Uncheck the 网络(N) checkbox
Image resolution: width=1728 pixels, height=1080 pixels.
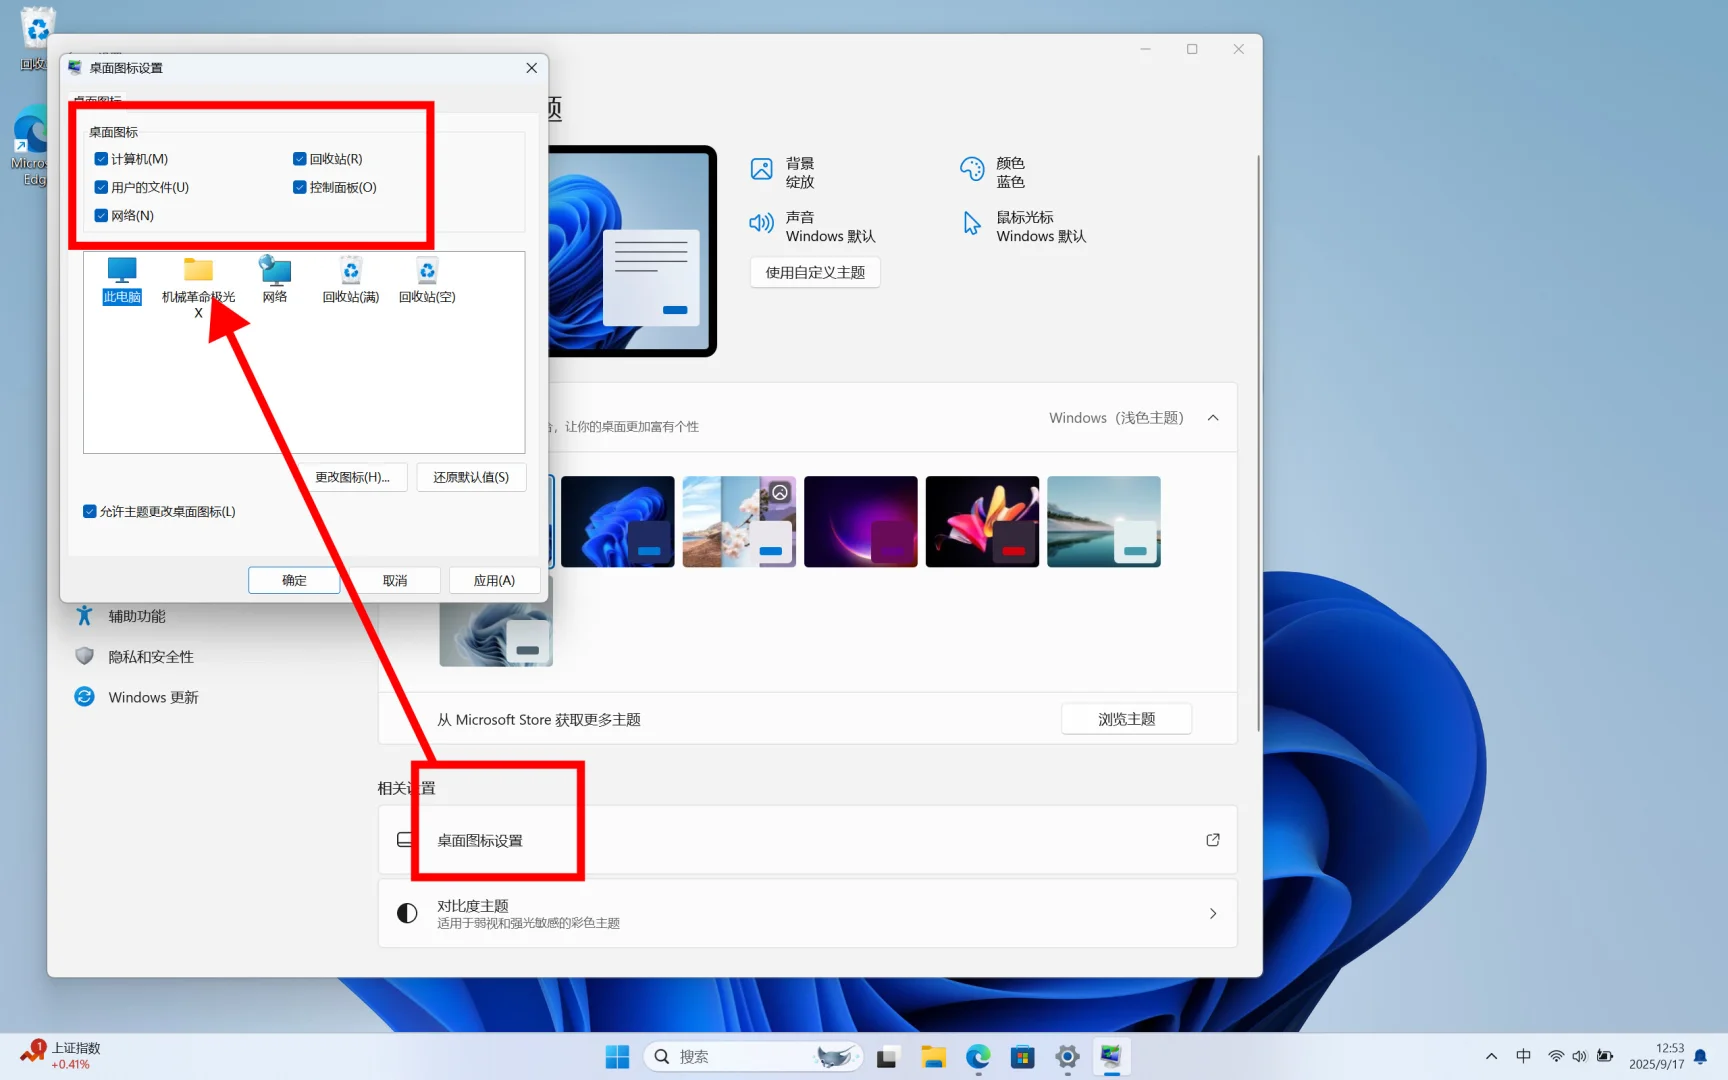(101, 215)
